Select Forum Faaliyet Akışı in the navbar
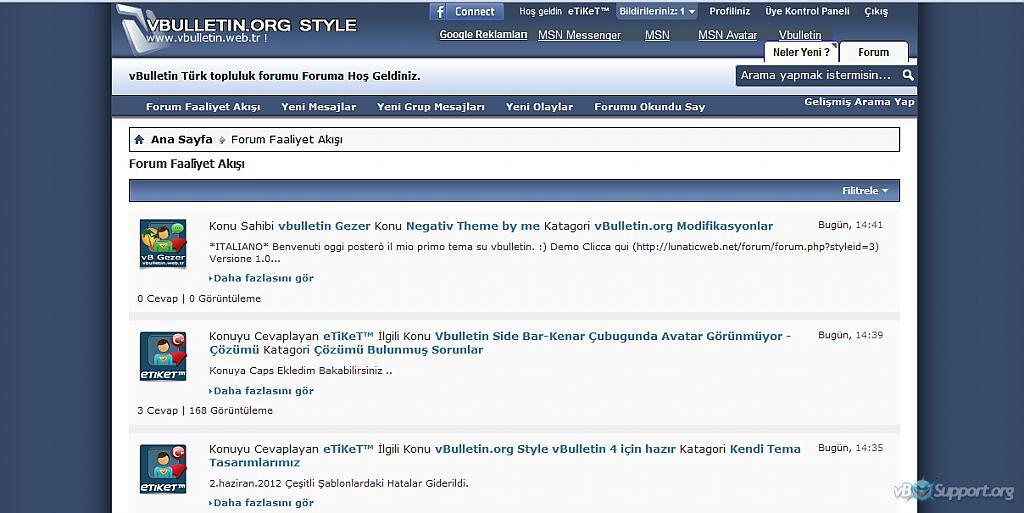1024x513 pixels. click(x=203, y=106)
